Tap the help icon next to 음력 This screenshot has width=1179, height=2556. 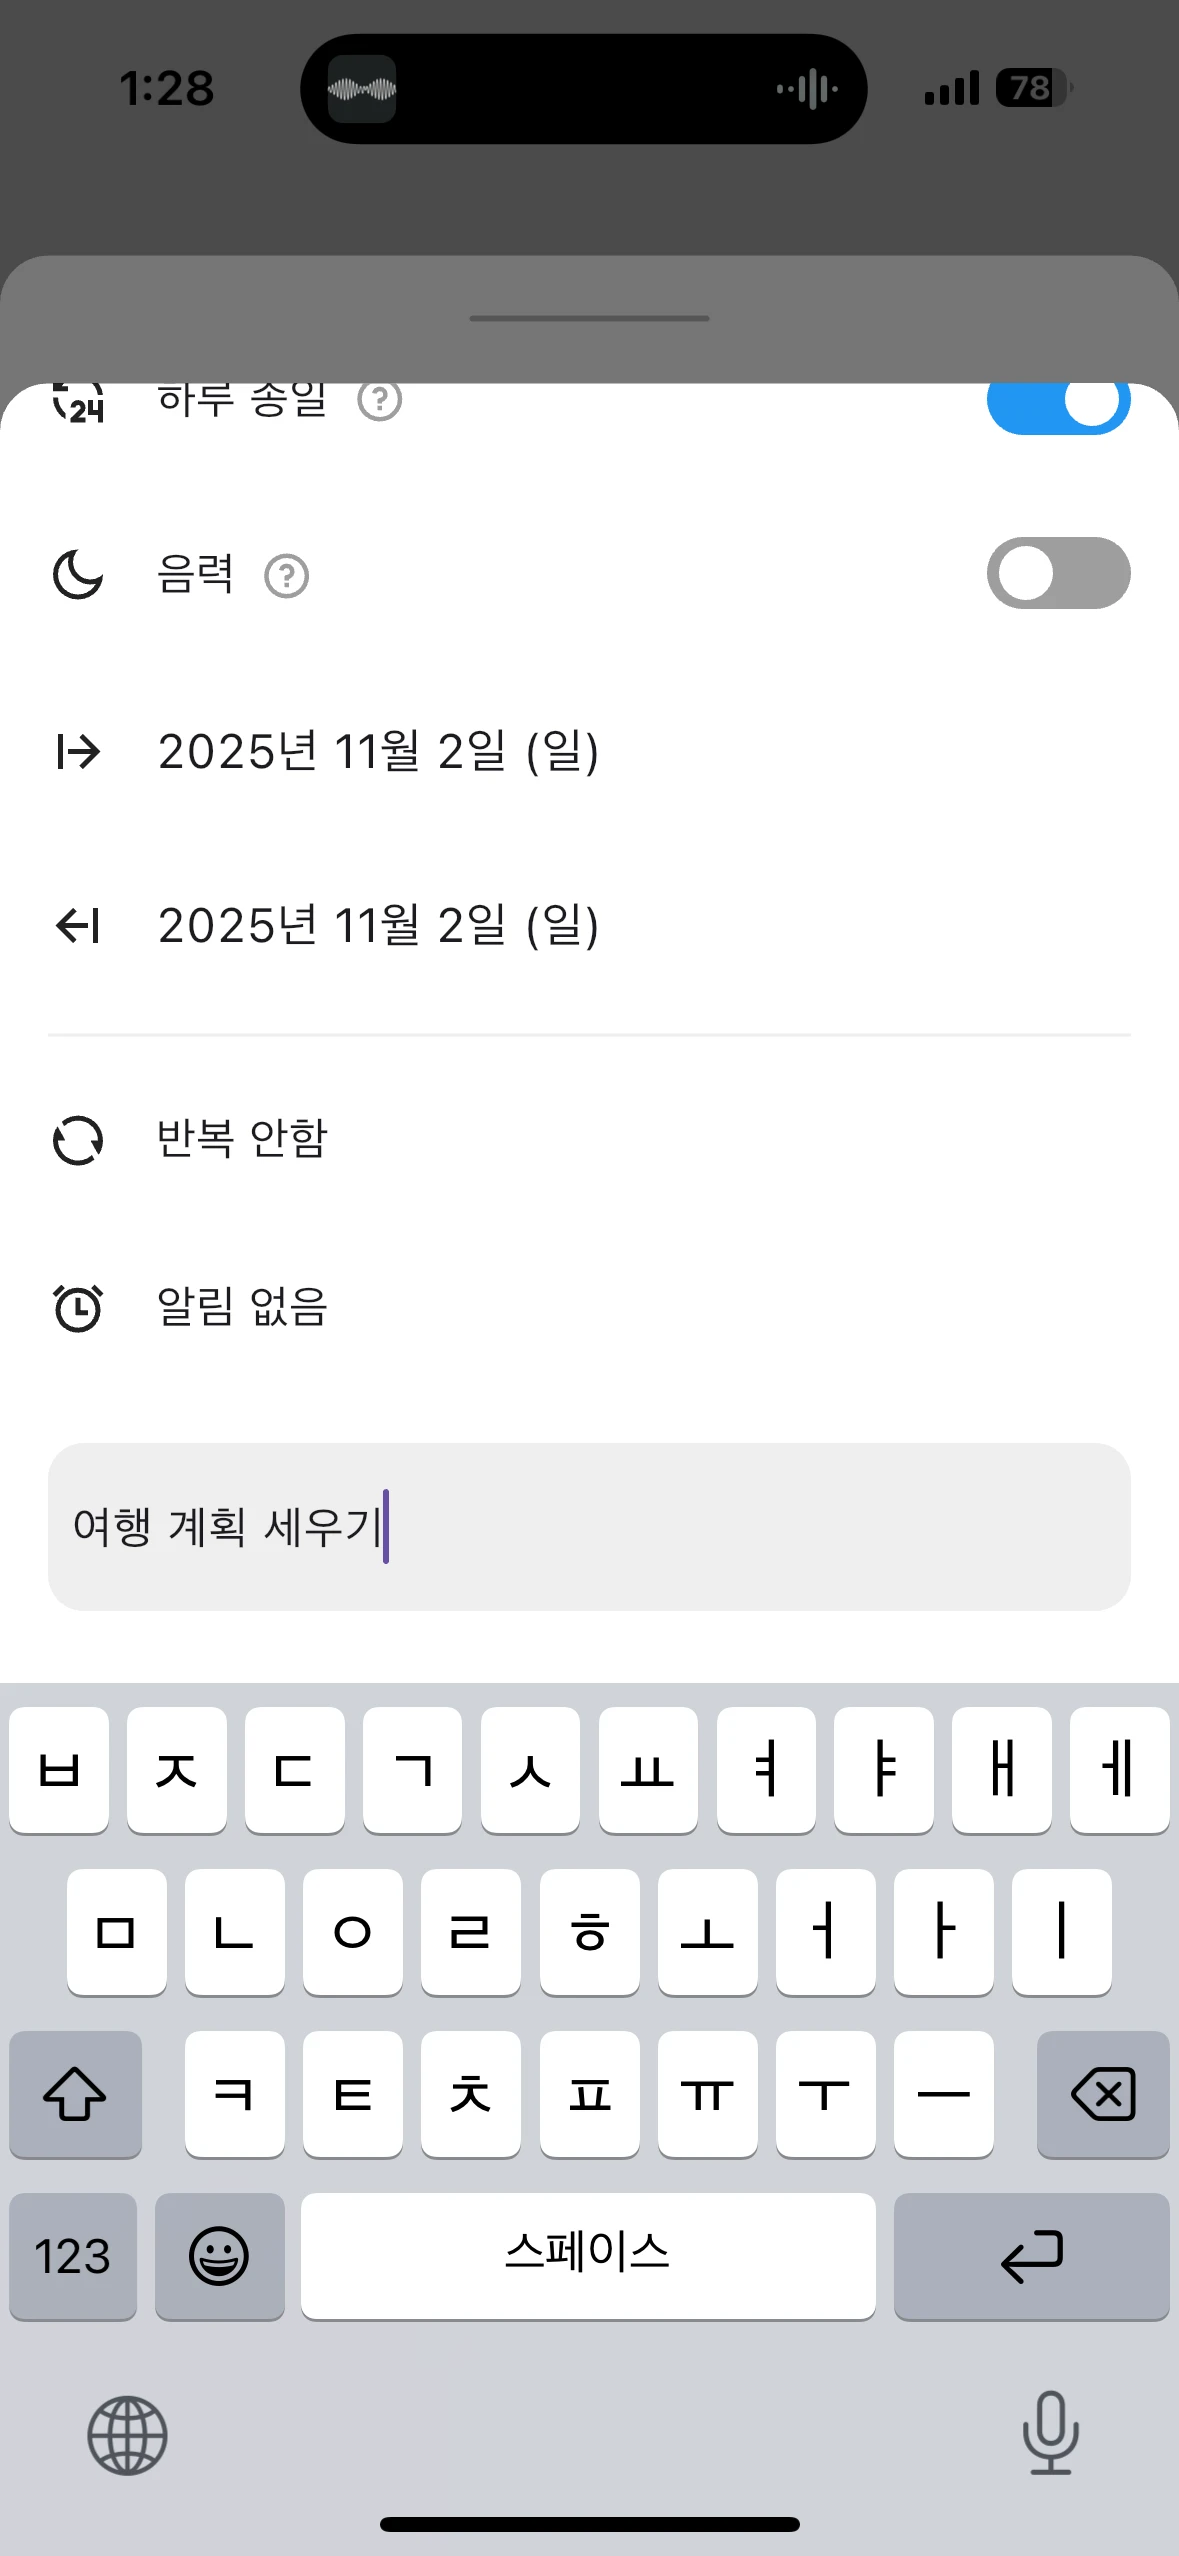click(x=287, y=577)
